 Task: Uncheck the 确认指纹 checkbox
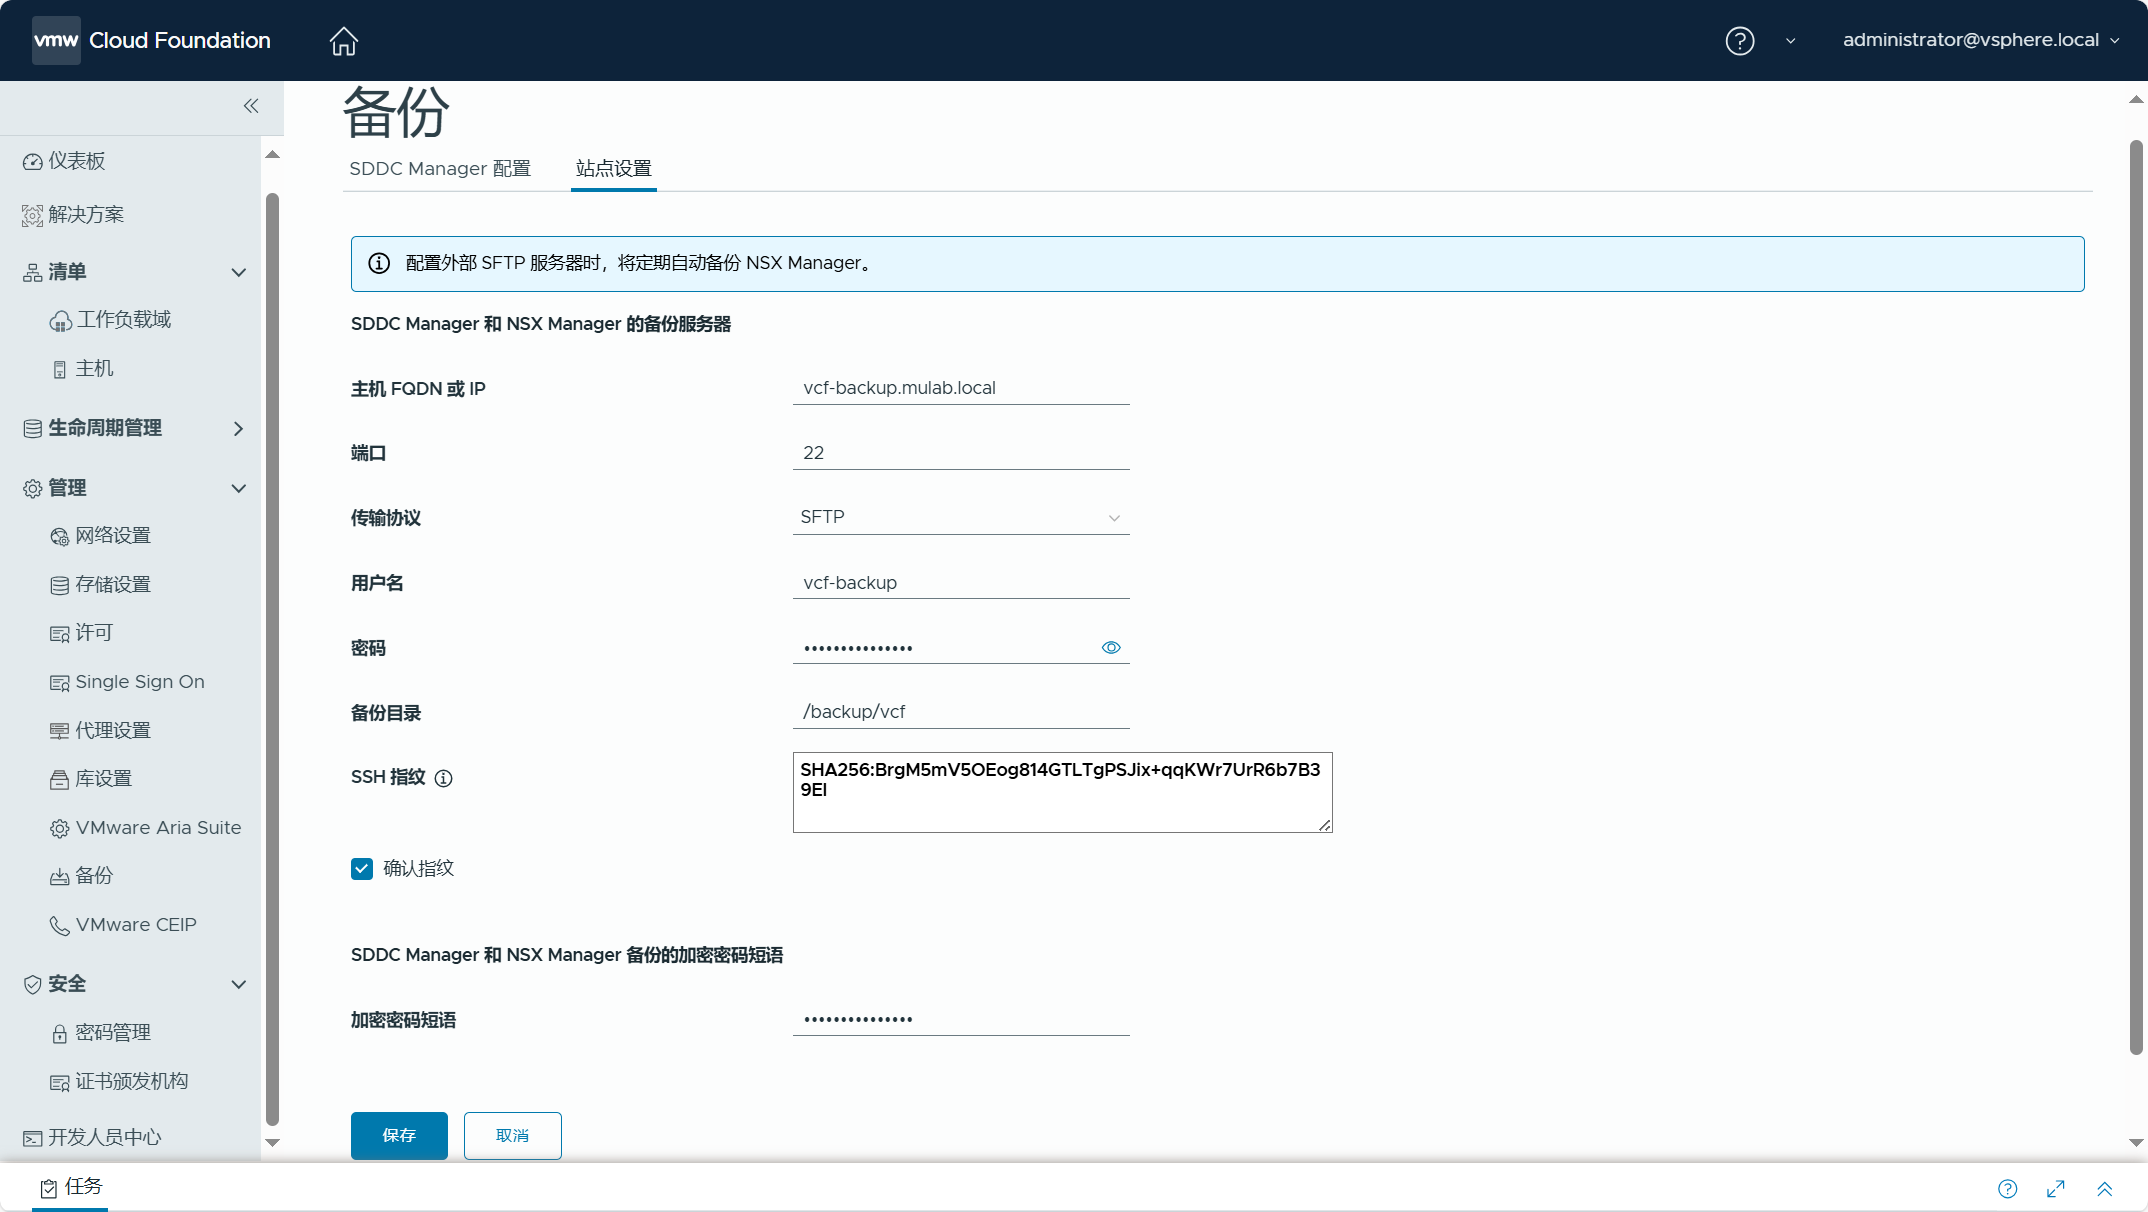pyautogui.click(x=362, y=868)
